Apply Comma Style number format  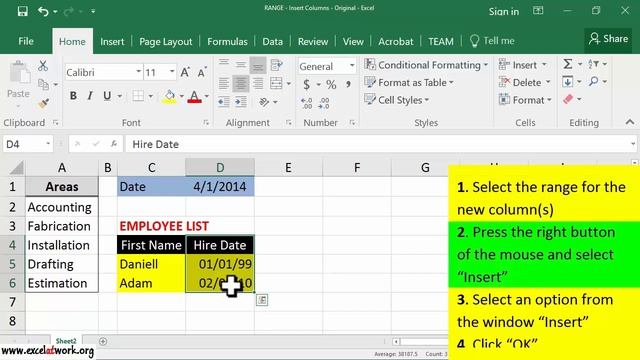tap(348, 84)
